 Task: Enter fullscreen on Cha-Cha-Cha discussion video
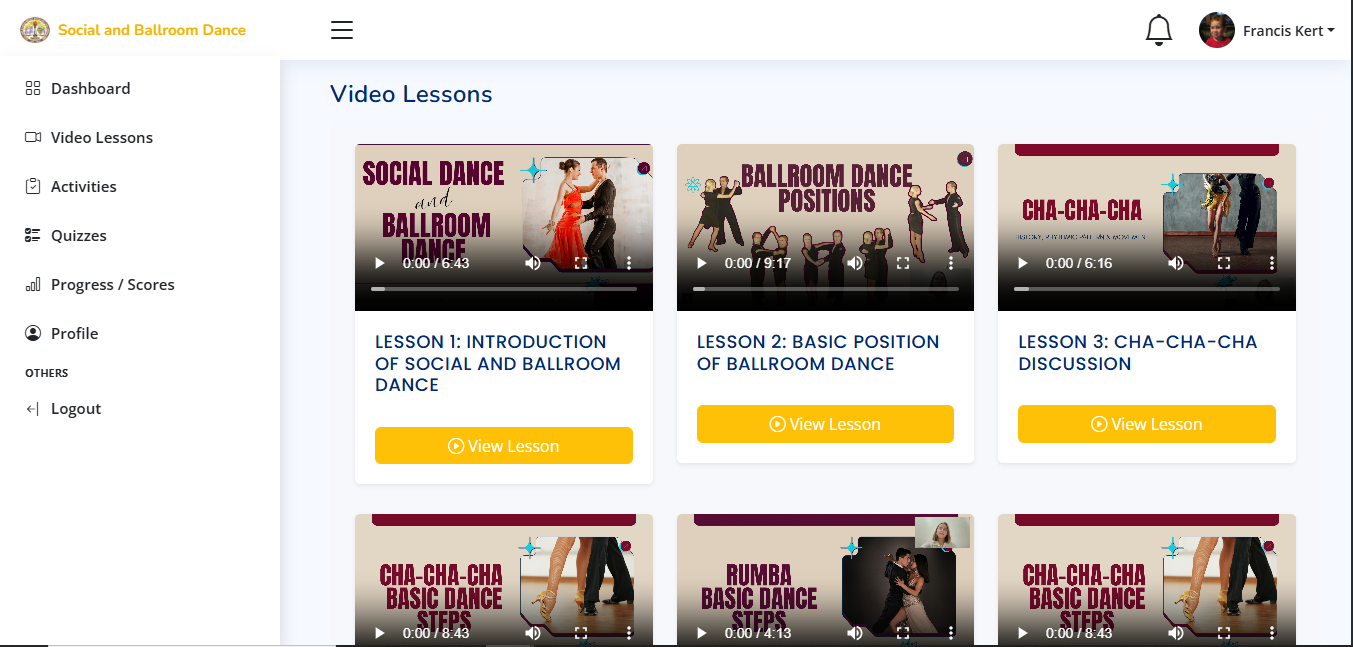pyautogui.click(x=1224, y=263)
